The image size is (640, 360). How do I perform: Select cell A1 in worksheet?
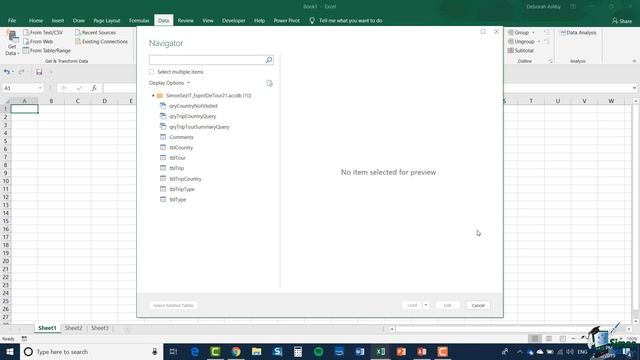(24, 109)
